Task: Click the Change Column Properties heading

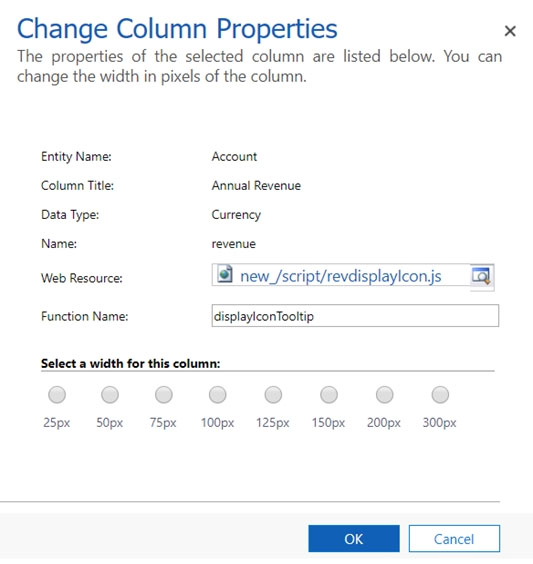Action: pos(177,29)
